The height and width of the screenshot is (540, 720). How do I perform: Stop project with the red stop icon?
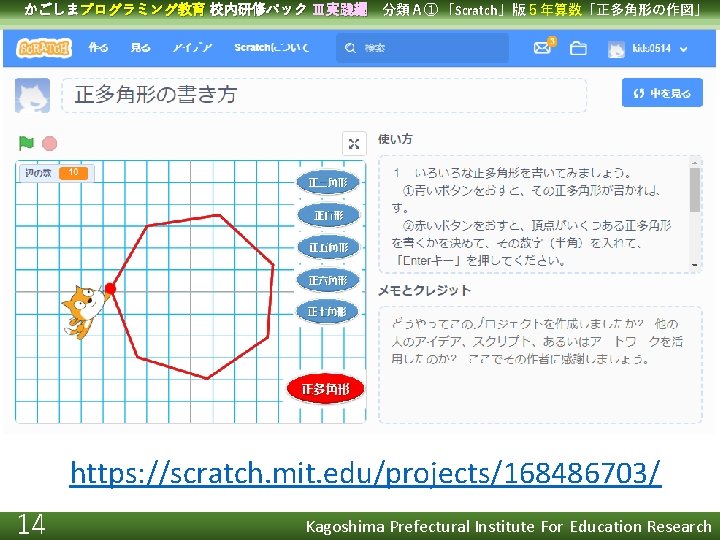tap(50, 144)
